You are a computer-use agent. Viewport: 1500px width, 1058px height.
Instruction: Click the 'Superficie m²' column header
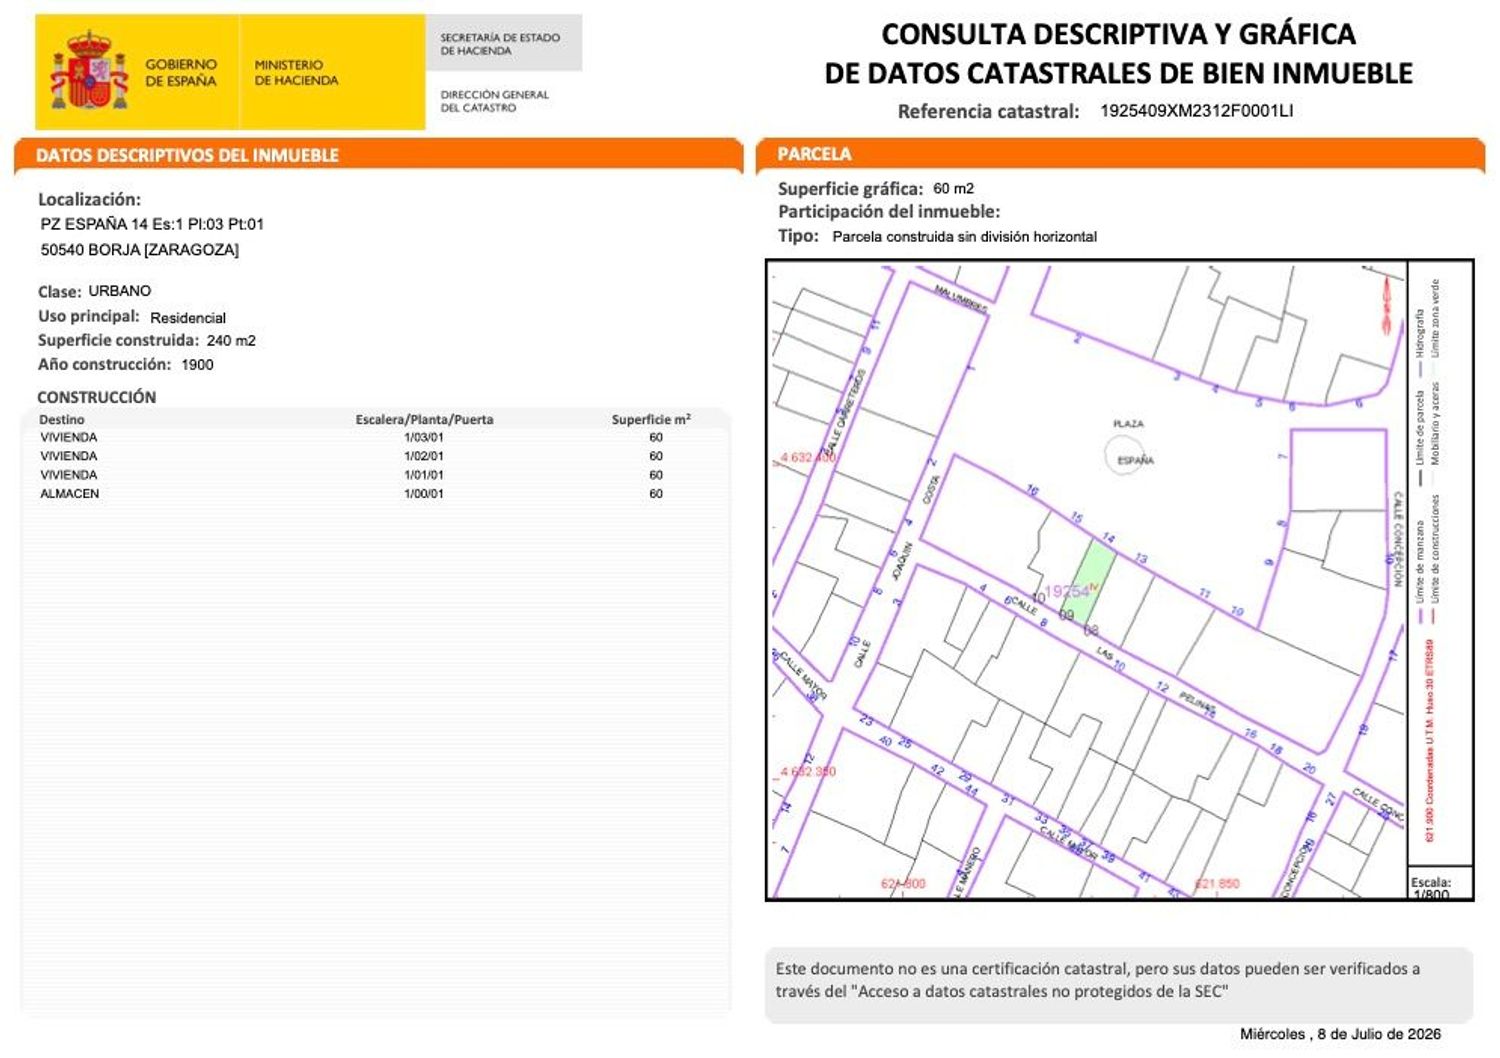pyautogui.click(x=651, y=420)
